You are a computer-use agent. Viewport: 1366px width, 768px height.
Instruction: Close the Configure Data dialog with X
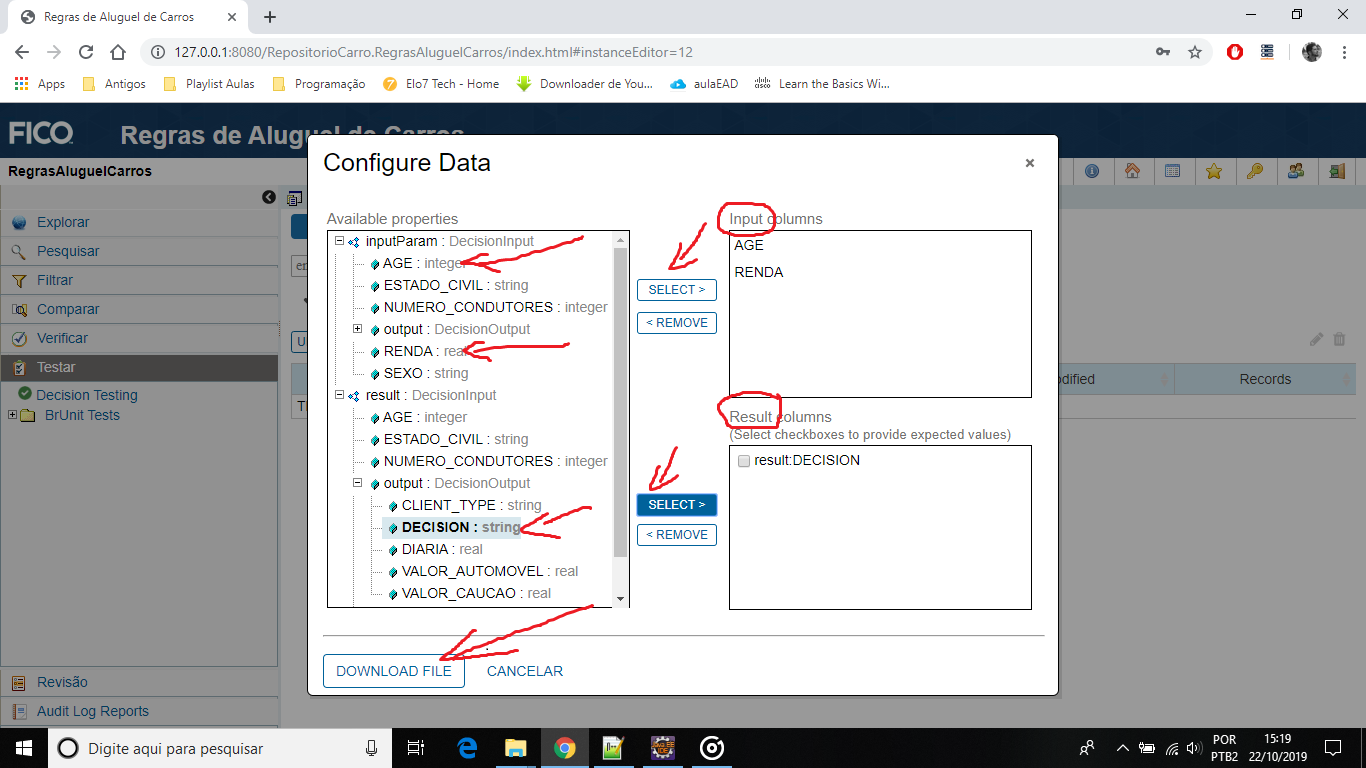[x=1029, y=163]
